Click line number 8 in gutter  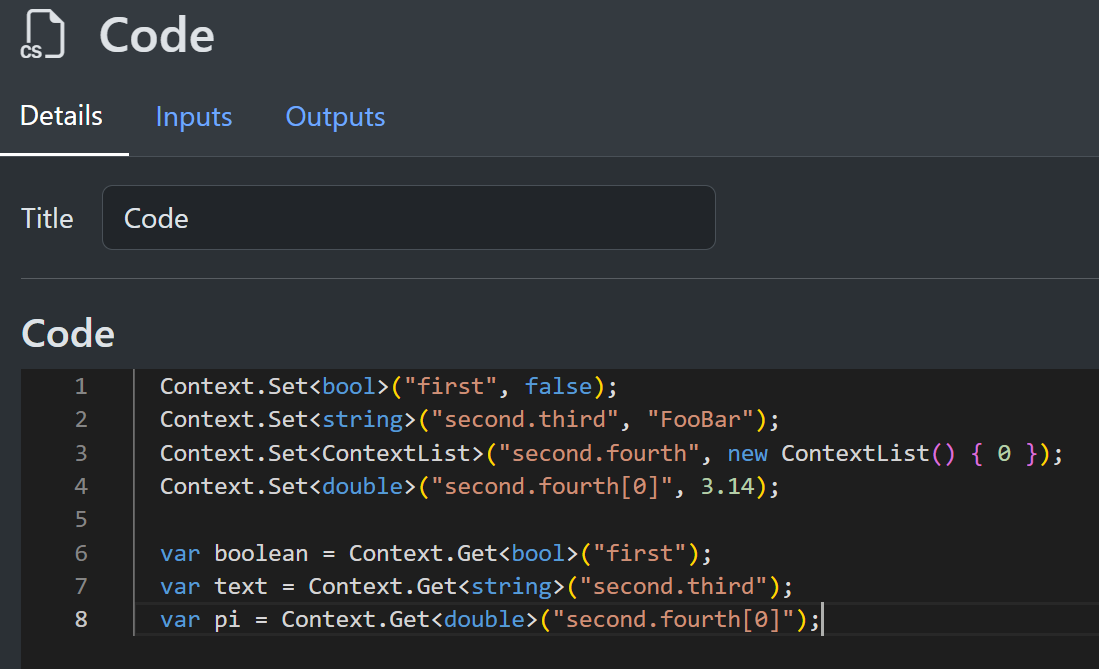click(81, 620)
